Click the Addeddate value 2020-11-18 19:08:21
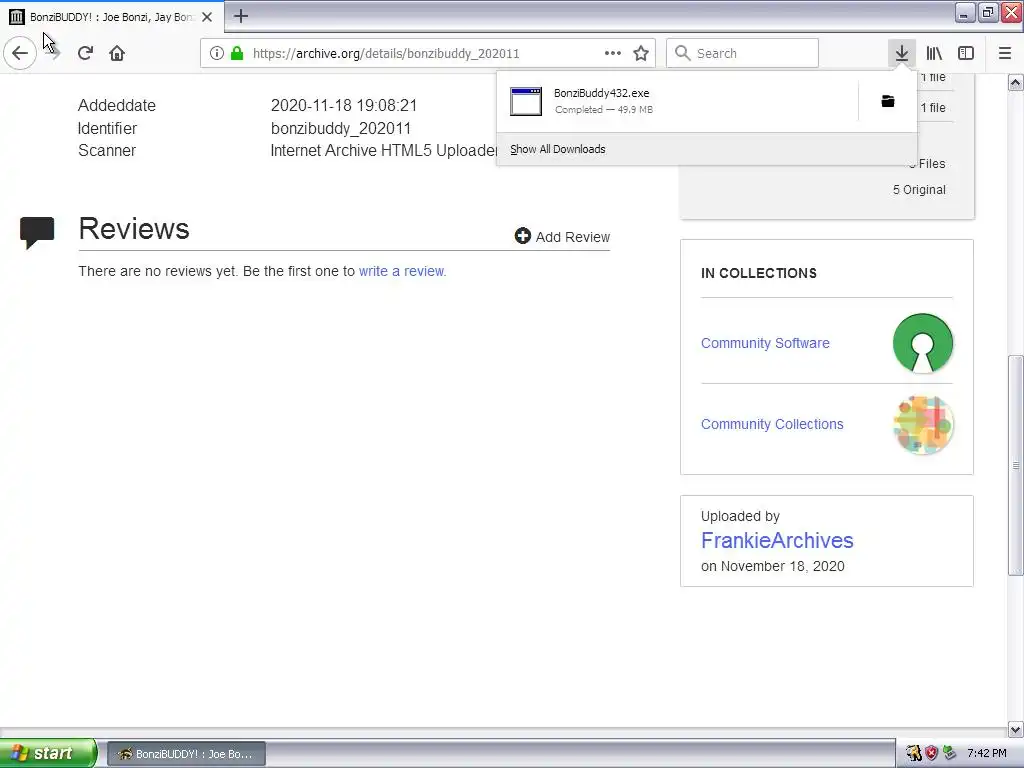The image size is (1024, 768). pos(344,105)
